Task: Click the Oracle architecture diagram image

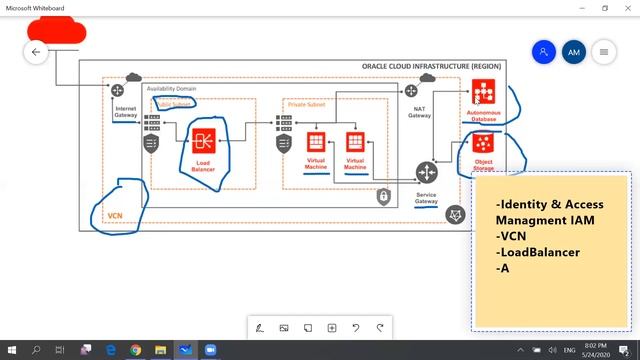Action: tap(293, 146)
